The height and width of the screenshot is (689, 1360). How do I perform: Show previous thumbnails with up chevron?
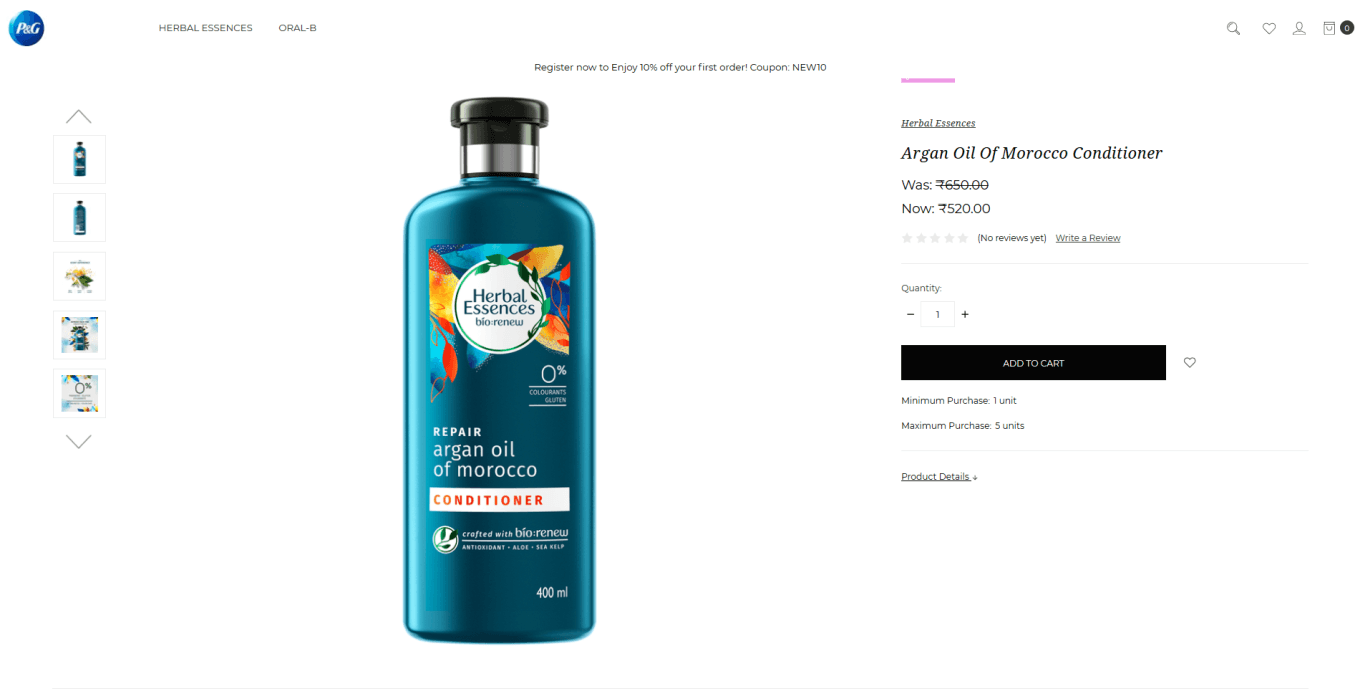pyautogui.click(x=79, y=116)
